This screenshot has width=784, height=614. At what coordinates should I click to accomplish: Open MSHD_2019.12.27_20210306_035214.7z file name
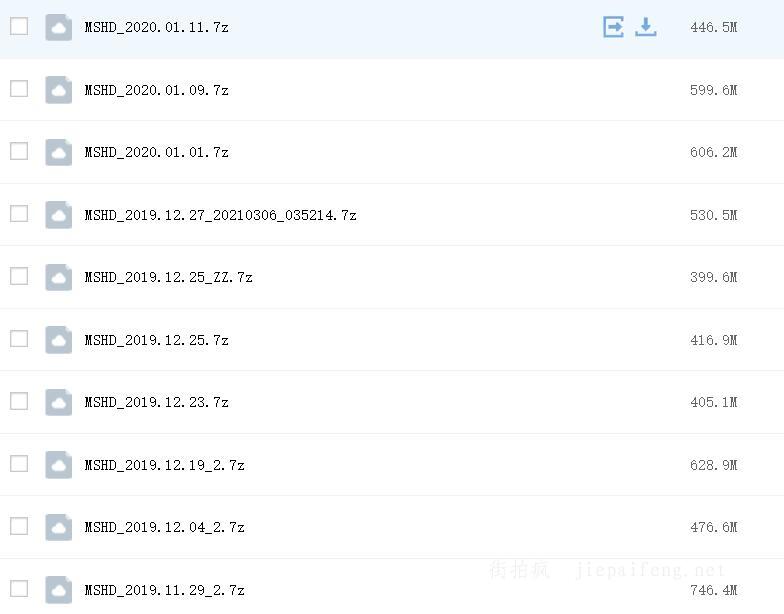pos(220,215)
